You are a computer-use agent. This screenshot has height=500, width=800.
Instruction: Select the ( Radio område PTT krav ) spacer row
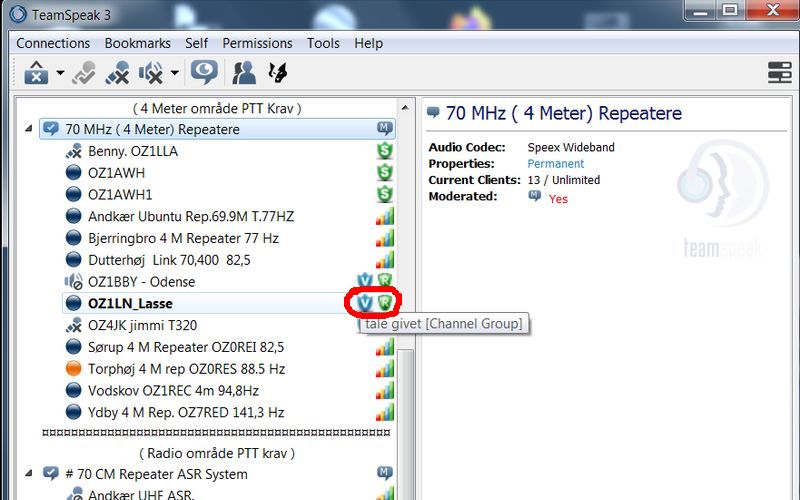217,453
